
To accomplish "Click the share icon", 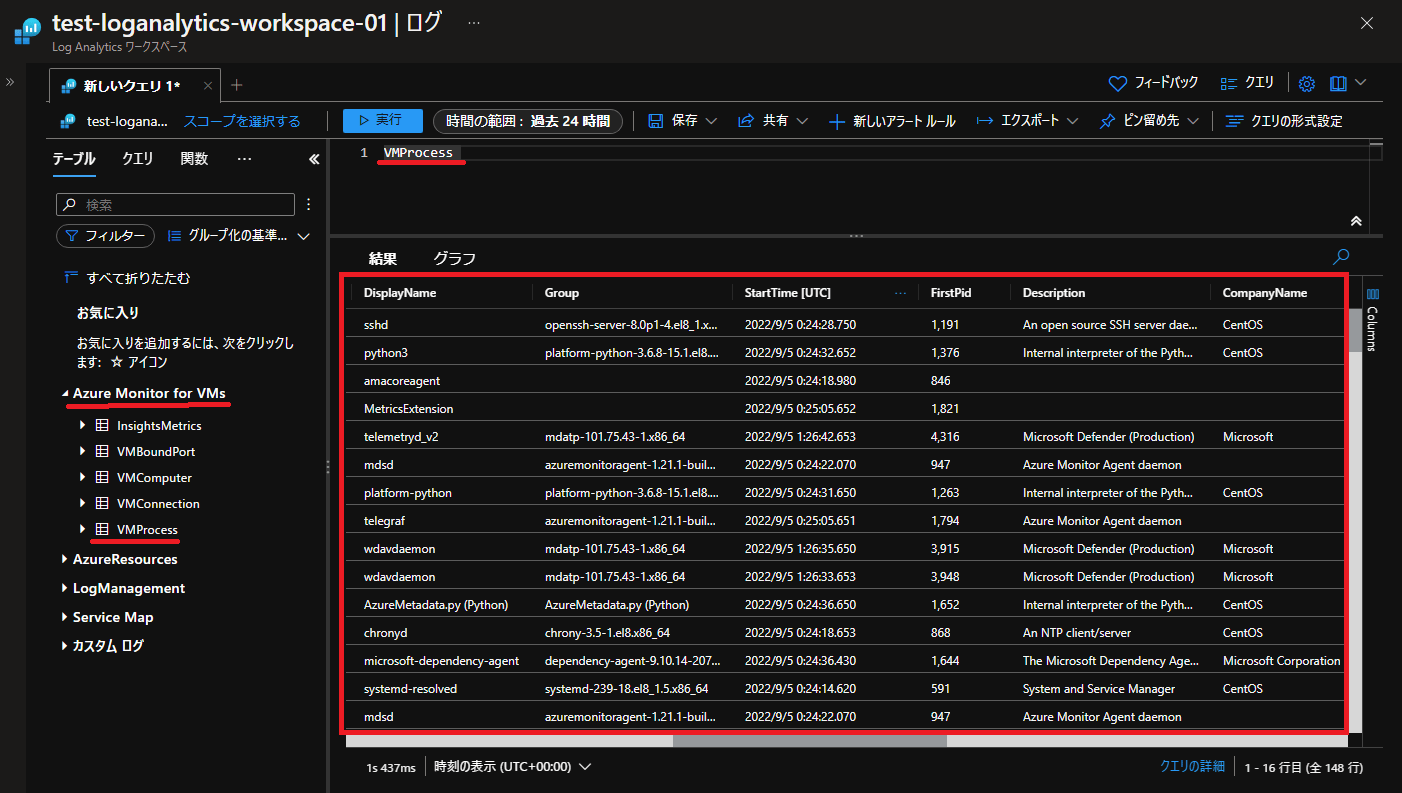I will tap(746, 121).
